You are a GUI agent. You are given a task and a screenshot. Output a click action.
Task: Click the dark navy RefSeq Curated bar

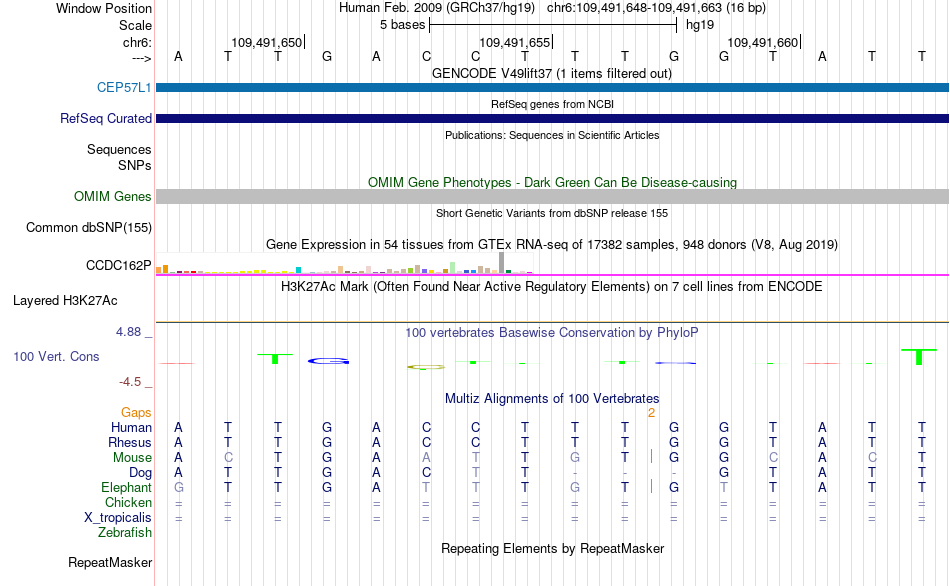[x=552, y=118]
